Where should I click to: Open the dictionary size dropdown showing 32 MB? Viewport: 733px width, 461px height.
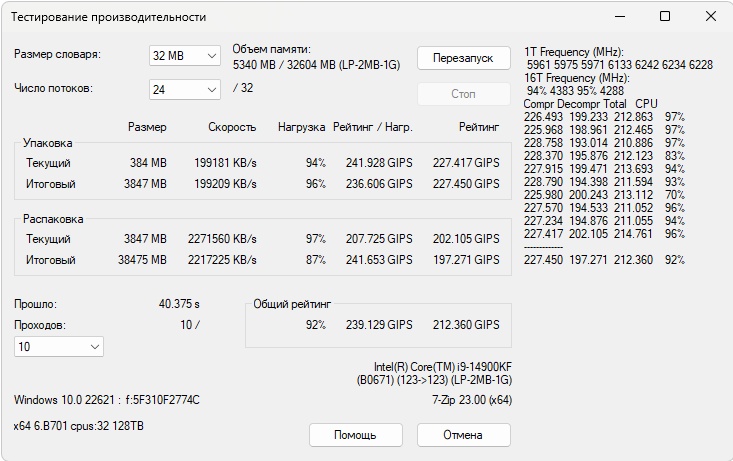(184, 56)
